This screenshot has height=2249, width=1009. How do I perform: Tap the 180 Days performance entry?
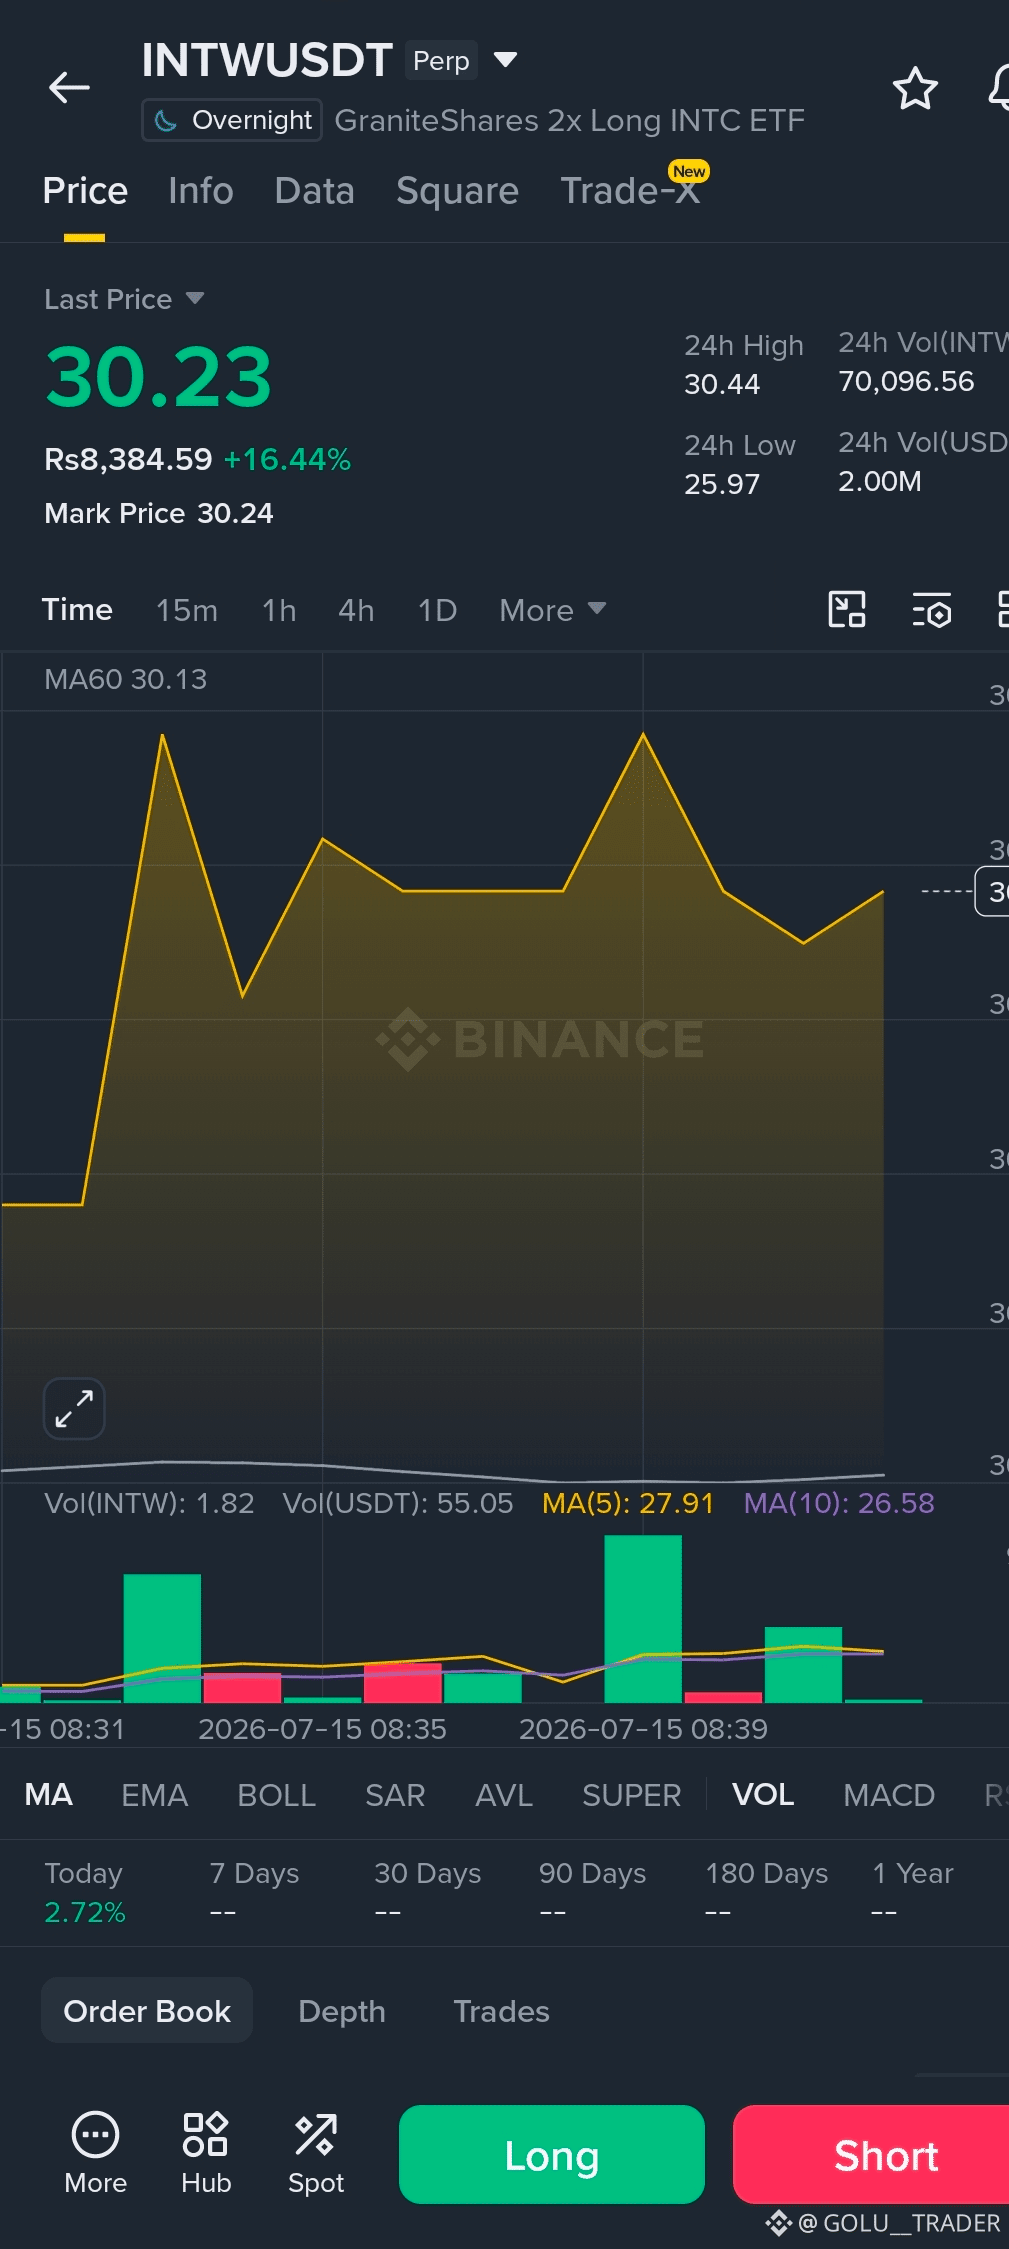tap(767, 1891)
